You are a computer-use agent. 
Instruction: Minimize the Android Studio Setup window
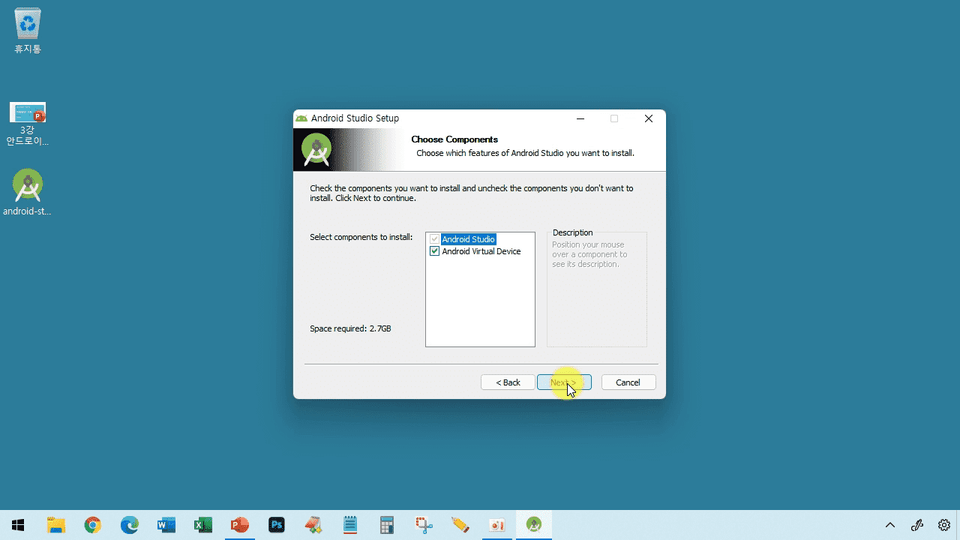pos(580,118)
